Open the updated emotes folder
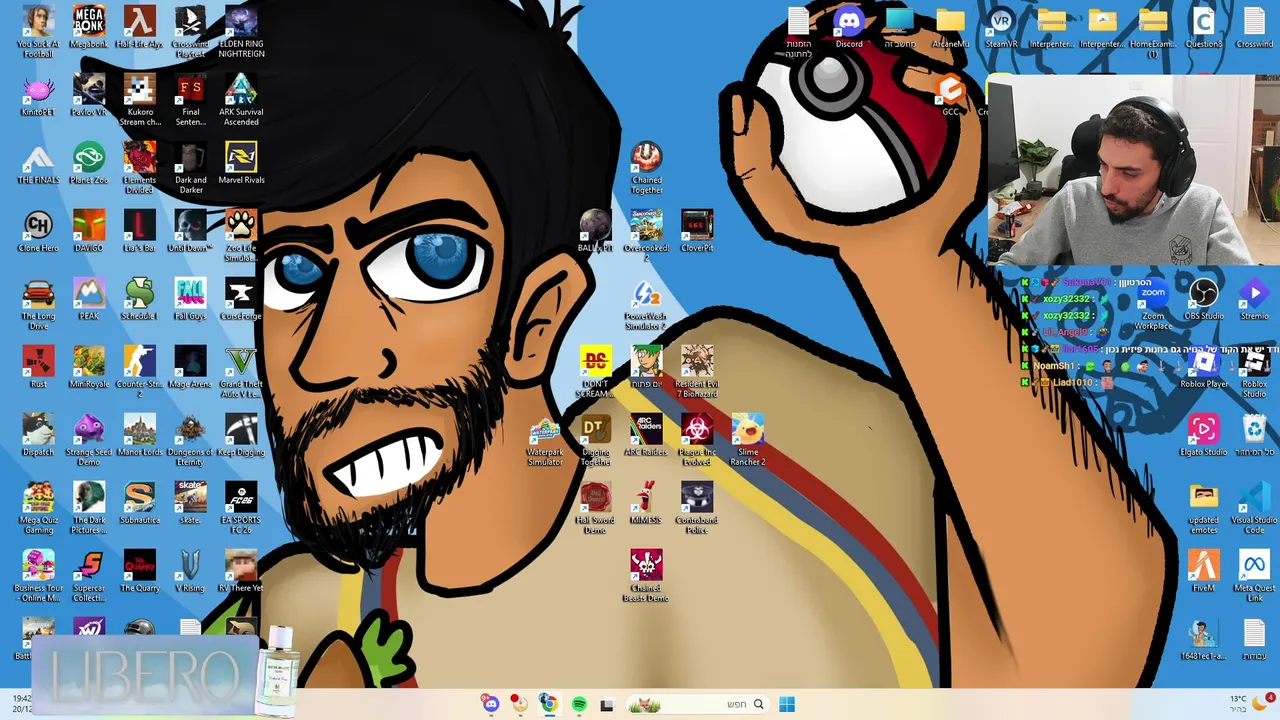This screenshot has height=720, width=1280. tap(1204, 508)
